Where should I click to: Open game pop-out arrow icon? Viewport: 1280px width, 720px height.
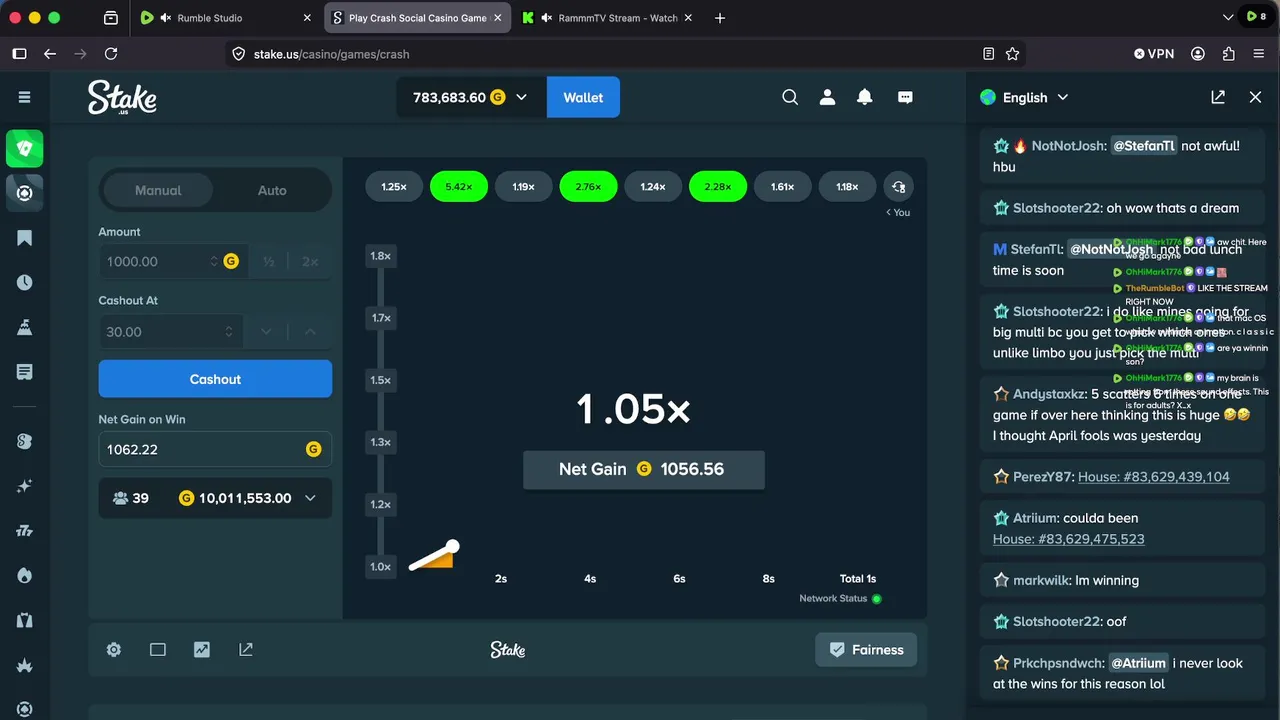tap(246, 650)
